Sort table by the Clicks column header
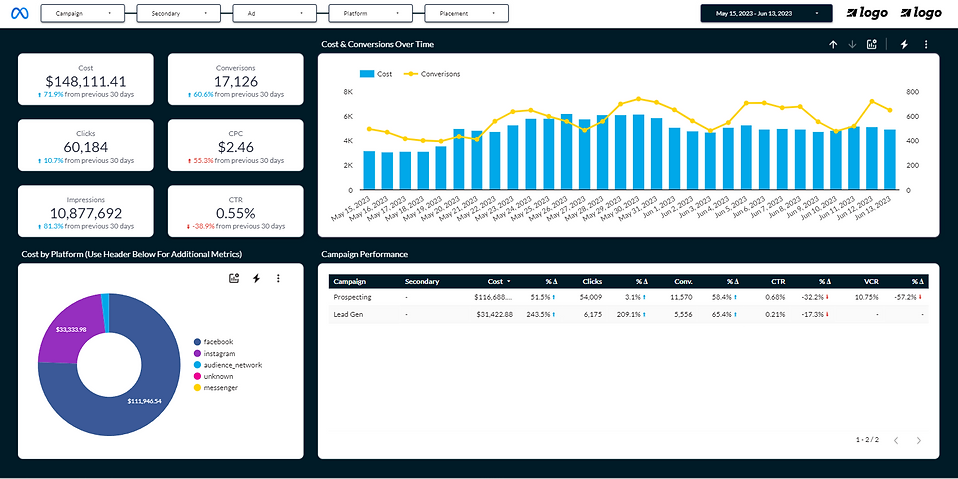Screen dimensions: 958x479 click(x=592, y=282)
